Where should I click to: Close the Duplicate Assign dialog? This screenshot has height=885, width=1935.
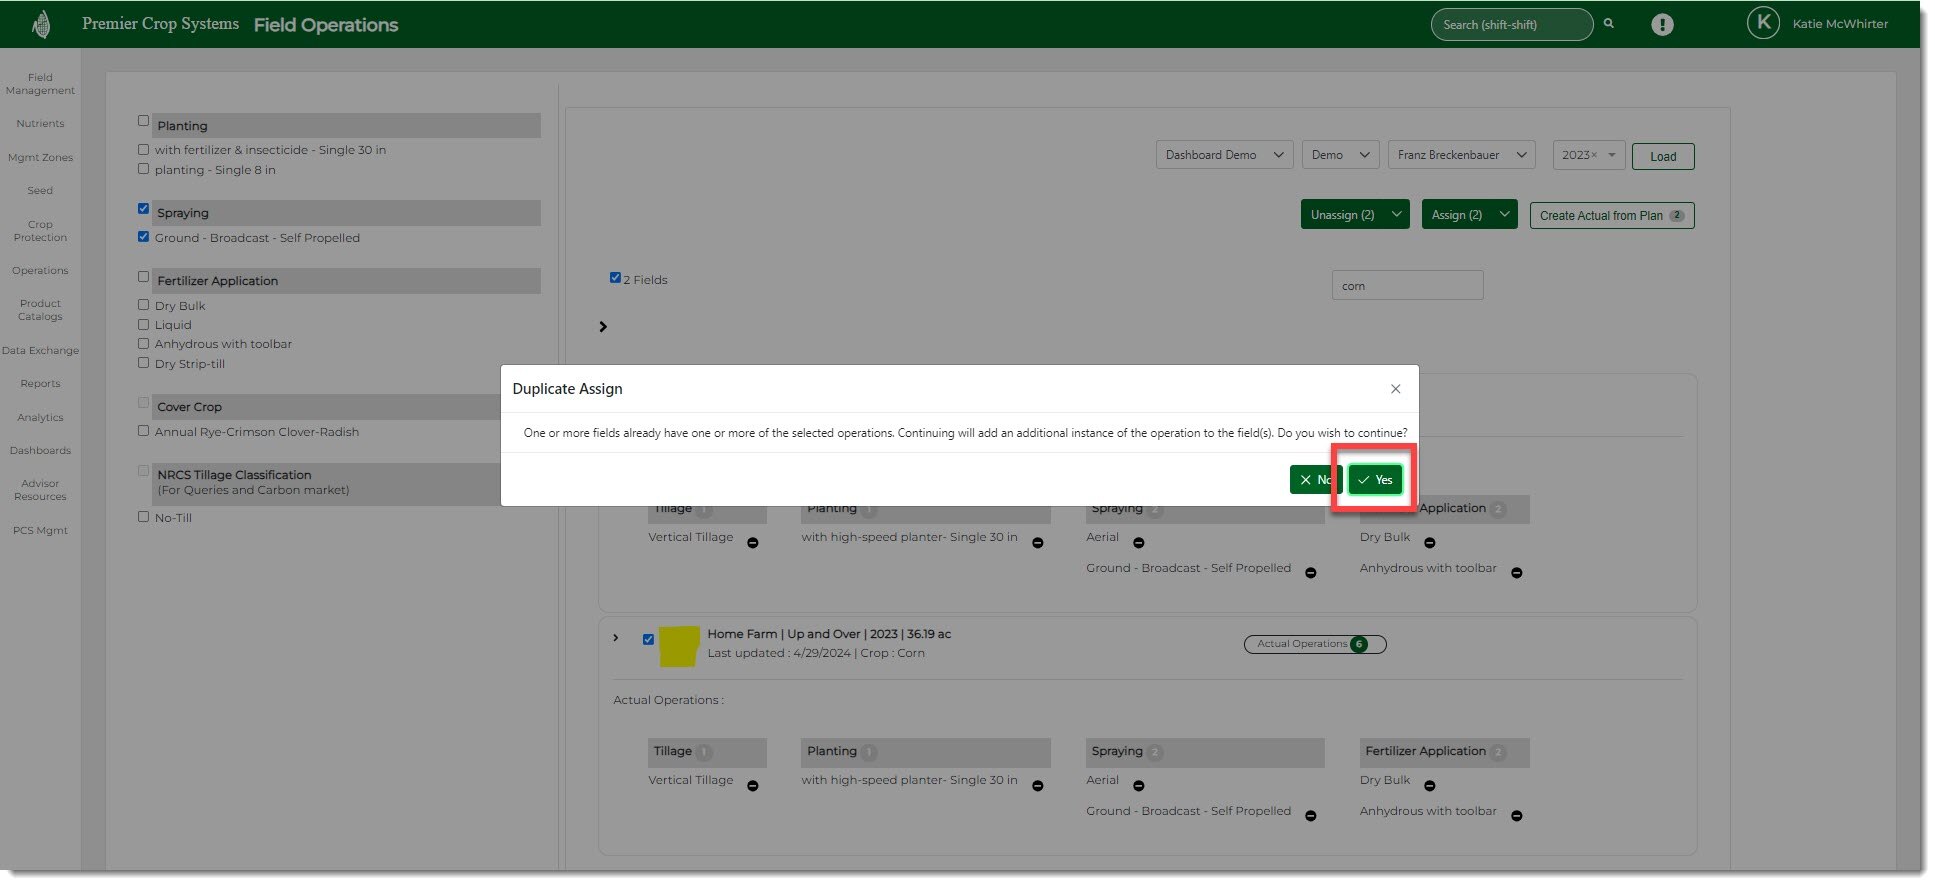[x=1395, y=389]
